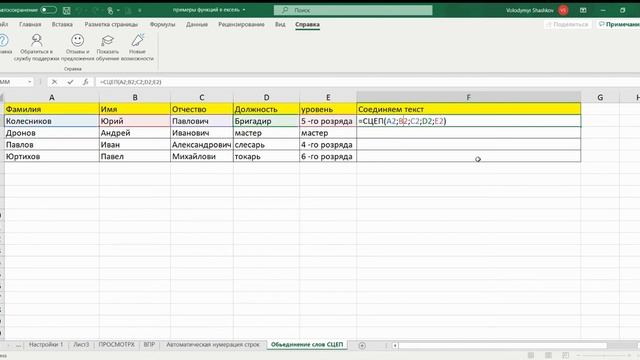
Task: Click the Save icon in title bar
Action: click(67, 10)
